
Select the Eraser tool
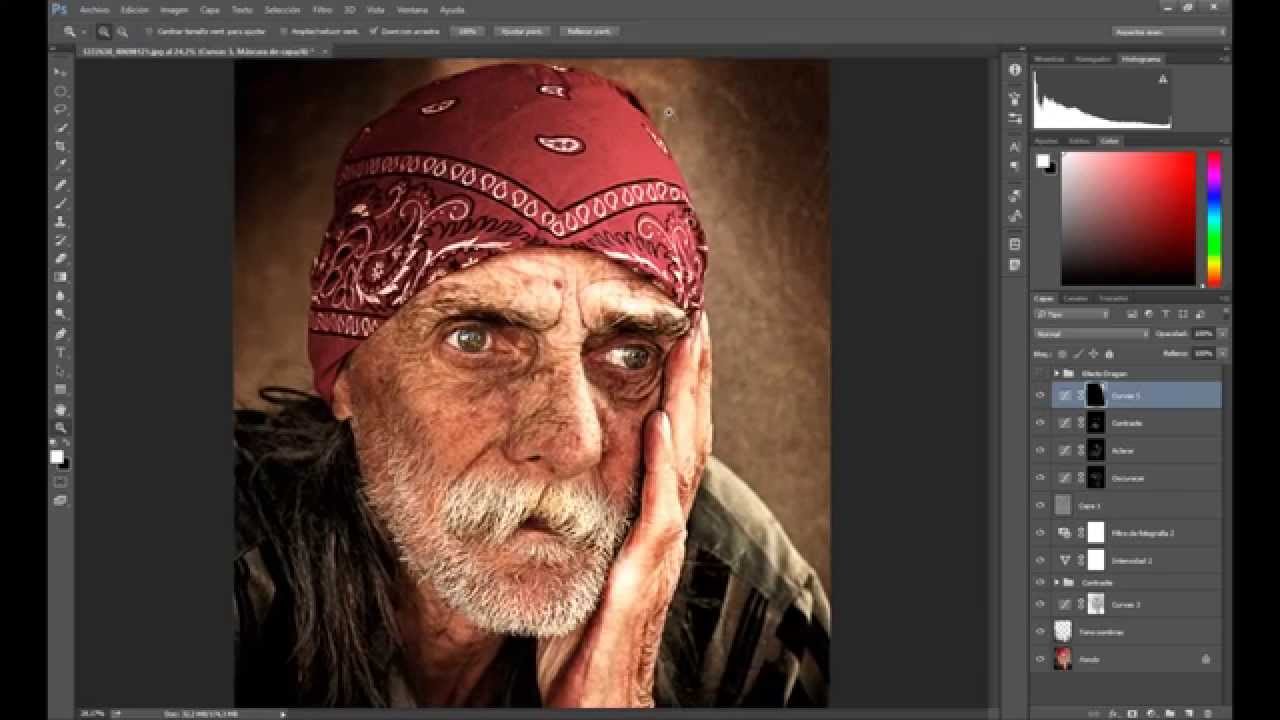coord(60,258)
